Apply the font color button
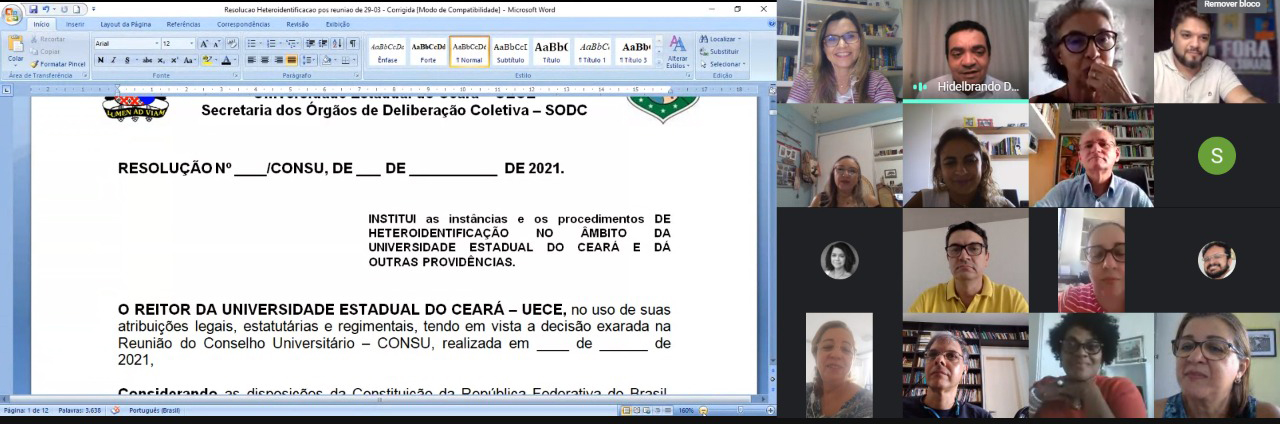The width and height of the screenshot is (1280, 424). click(x=226, y=60)
